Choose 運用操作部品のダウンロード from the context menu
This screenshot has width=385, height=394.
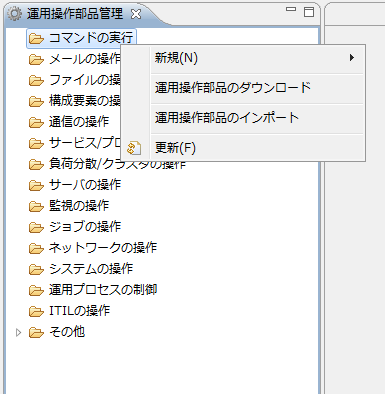pos(243,88)
